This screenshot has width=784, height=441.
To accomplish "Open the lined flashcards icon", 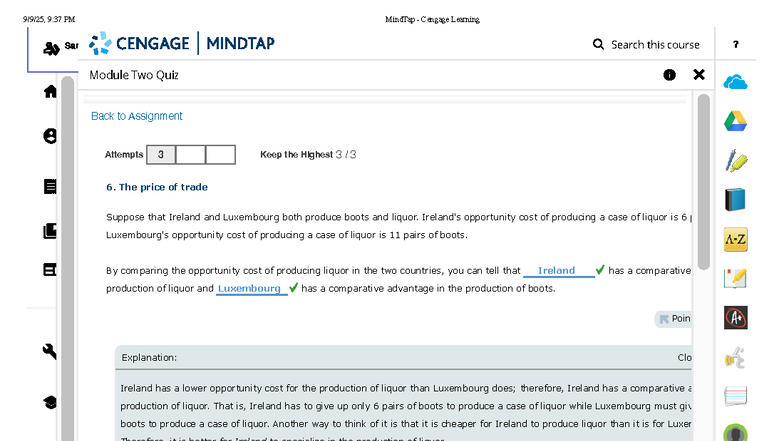I will tap(736, 395).
